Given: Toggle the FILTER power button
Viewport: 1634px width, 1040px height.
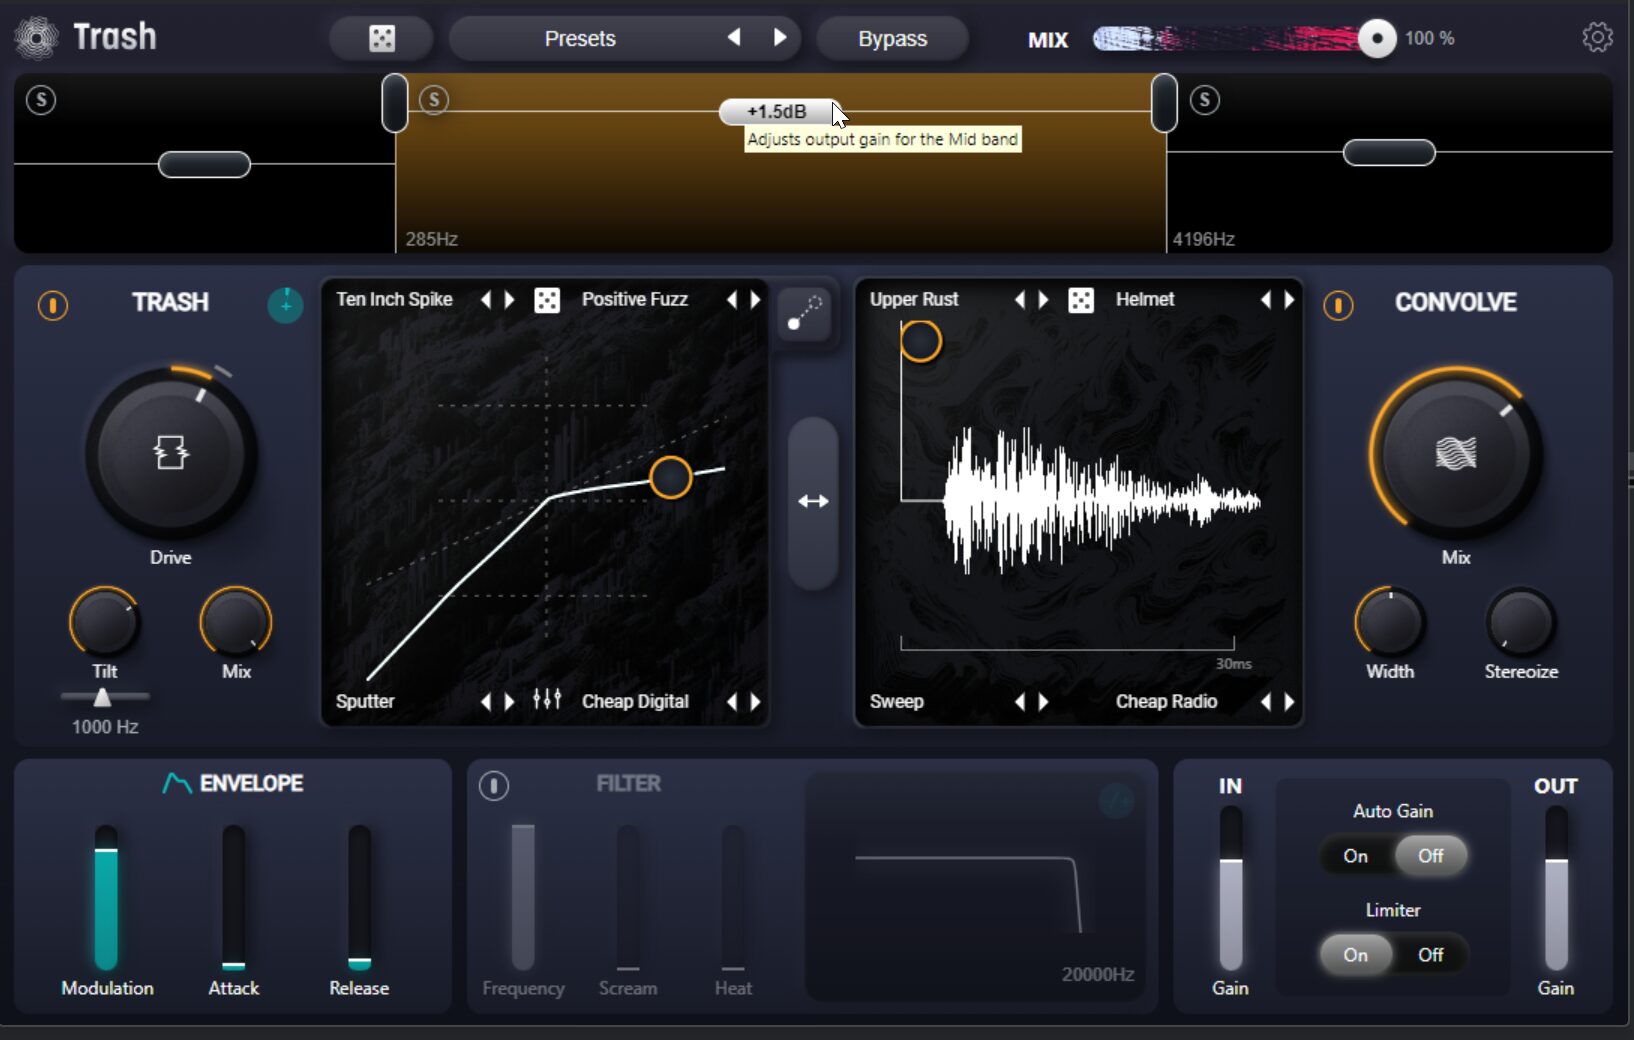Looking at the screenshot, I should [494, 785].
